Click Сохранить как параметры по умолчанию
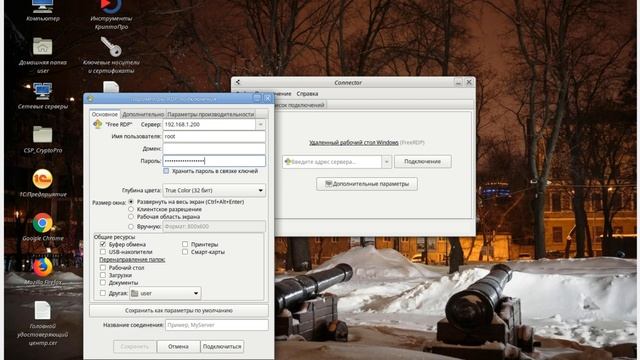The height and width of the screenshot is (360, 640). pos(179,311)
